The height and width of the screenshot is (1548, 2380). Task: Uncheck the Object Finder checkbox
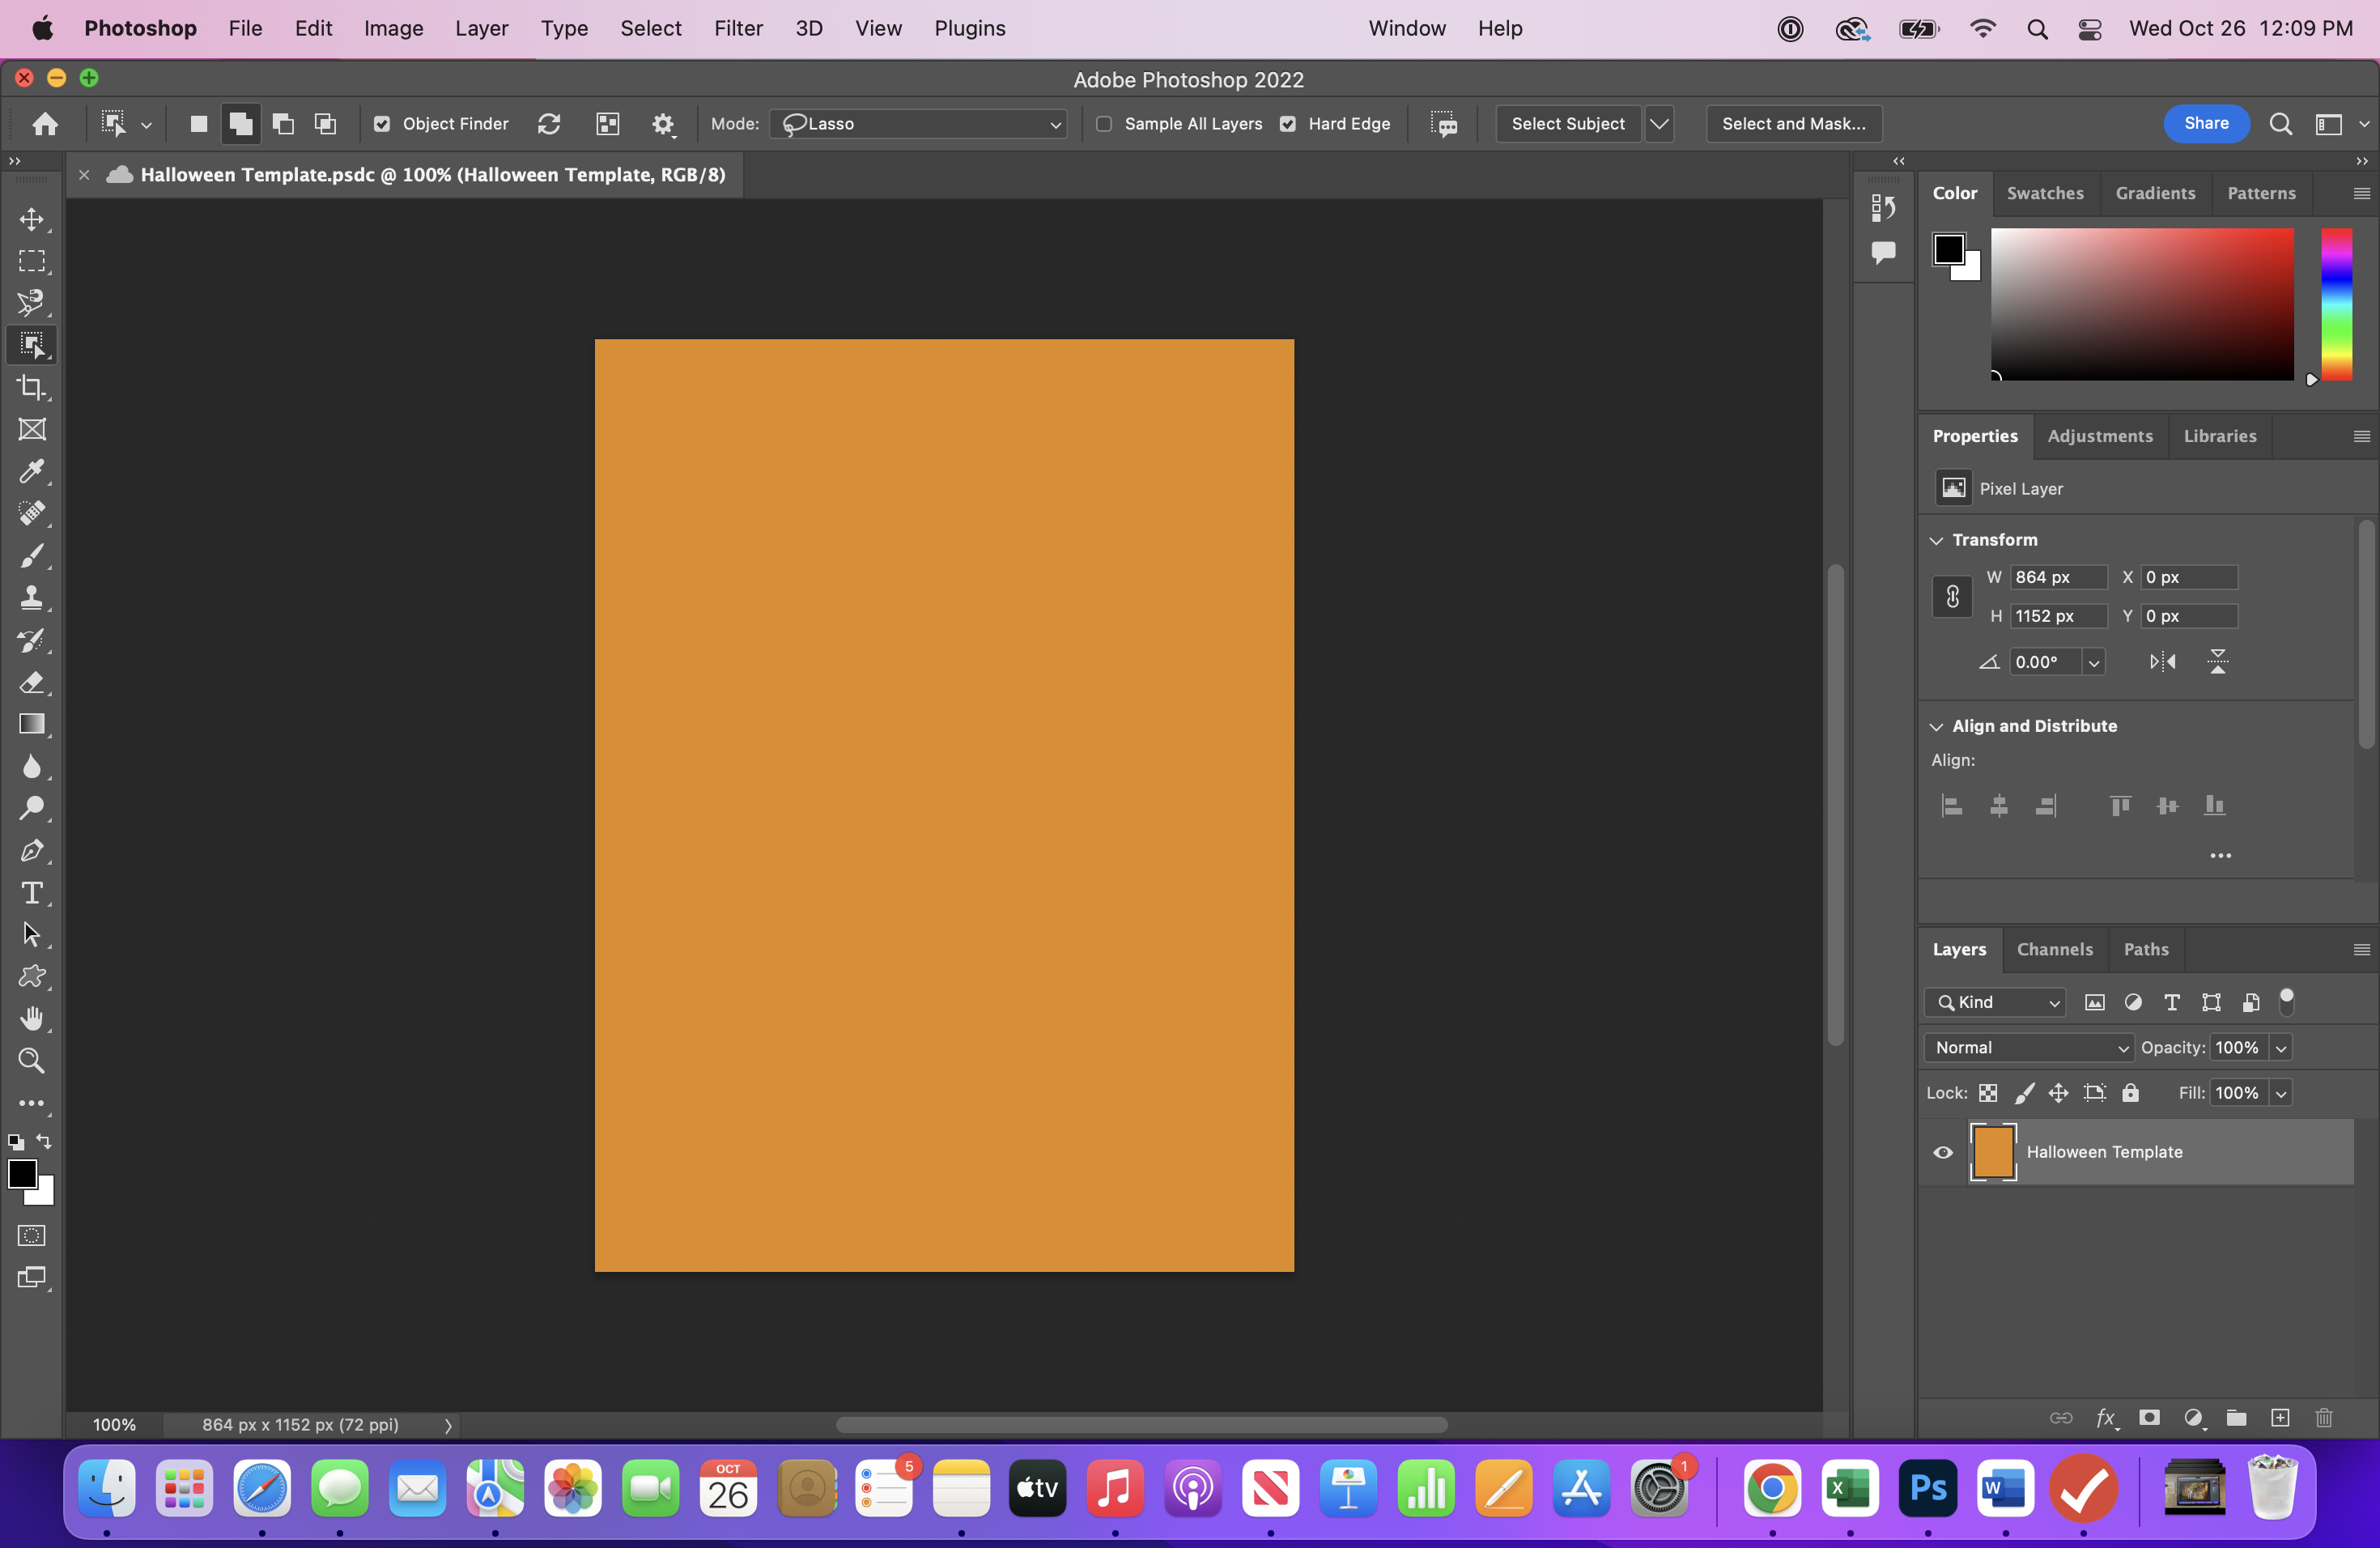[382, 124]
